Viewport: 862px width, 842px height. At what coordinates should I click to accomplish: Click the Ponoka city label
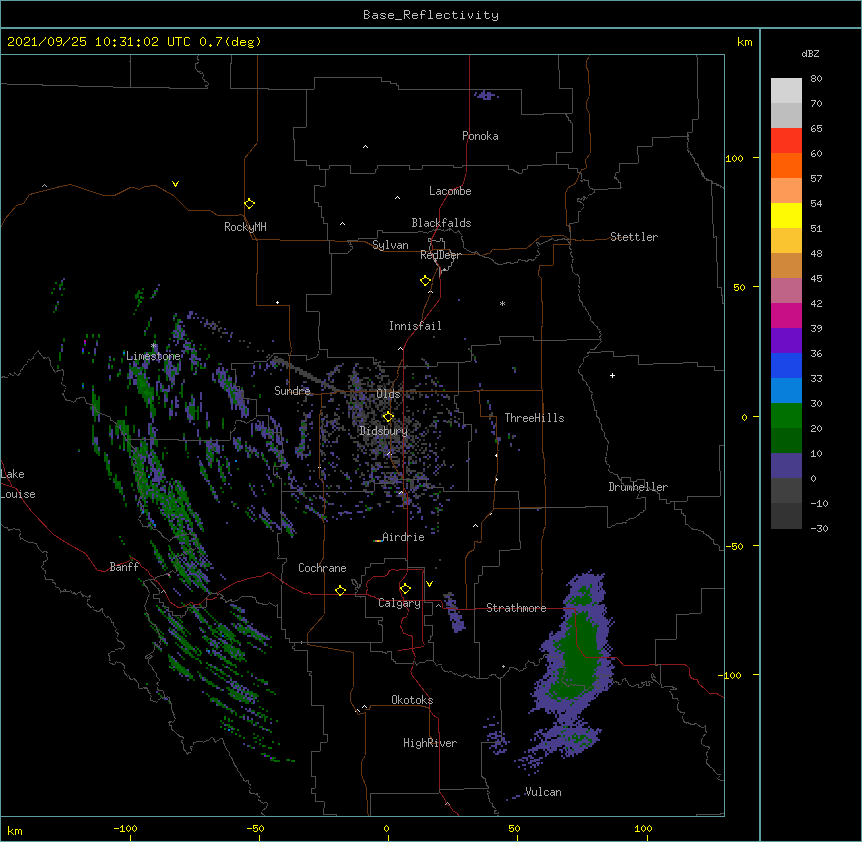coord(480,136)
